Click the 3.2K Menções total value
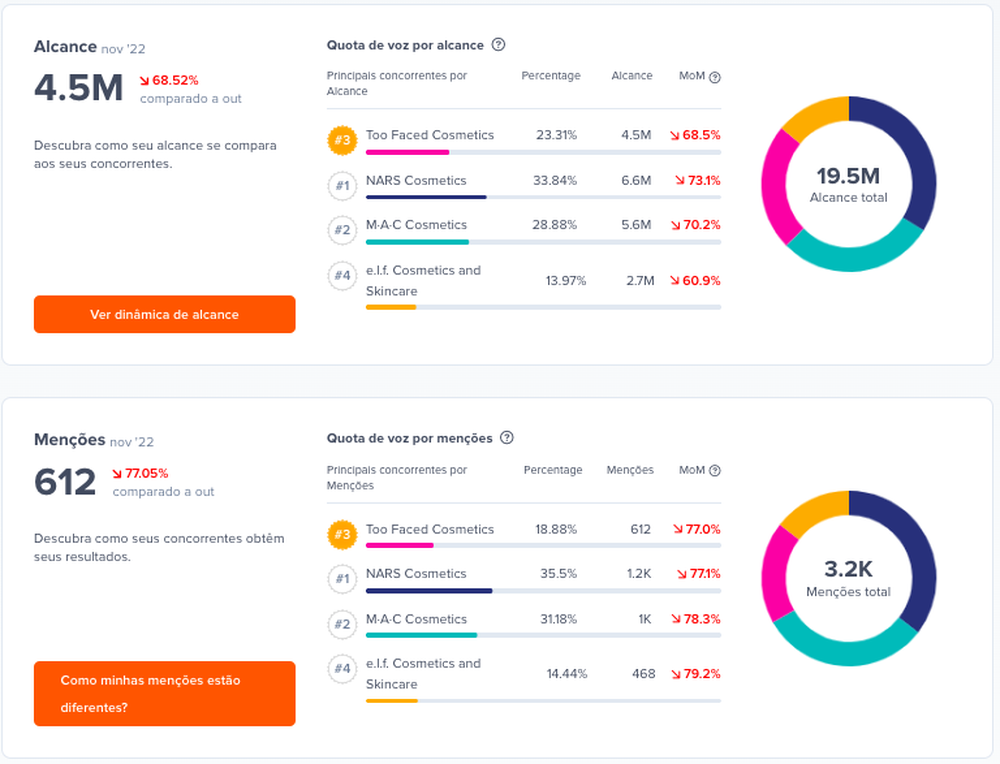 (848, 569)
